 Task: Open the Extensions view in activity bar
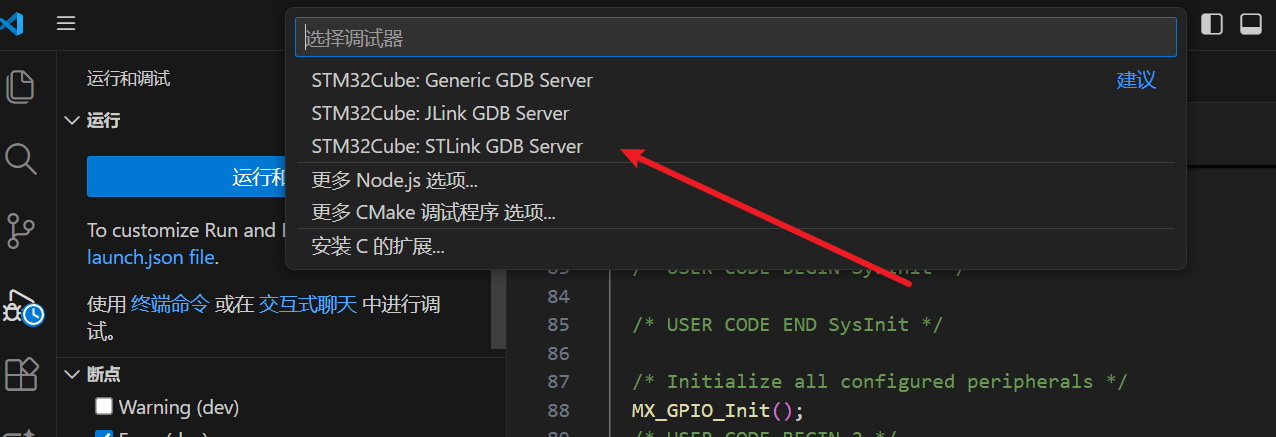click(21, 374)
